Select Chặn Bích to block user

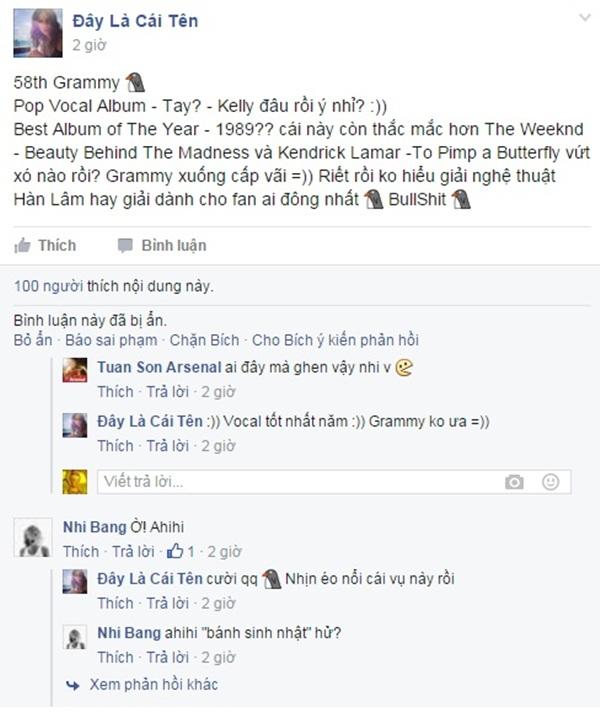pos(204,340)
